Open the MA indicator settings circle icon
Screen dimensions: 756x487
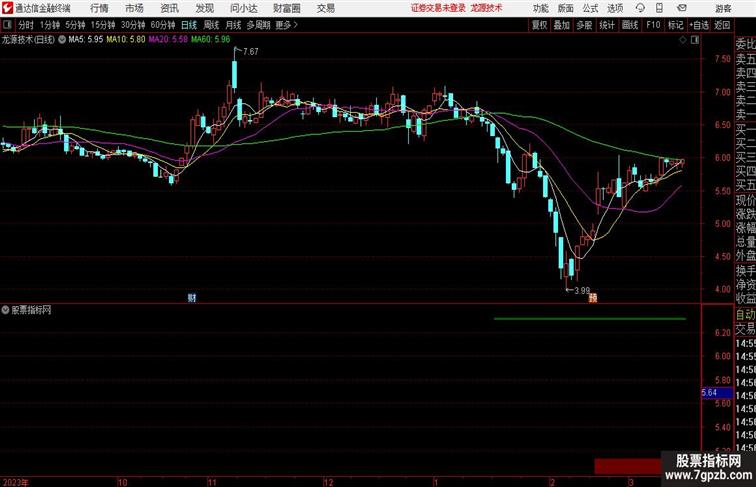(x=62, y=40)
